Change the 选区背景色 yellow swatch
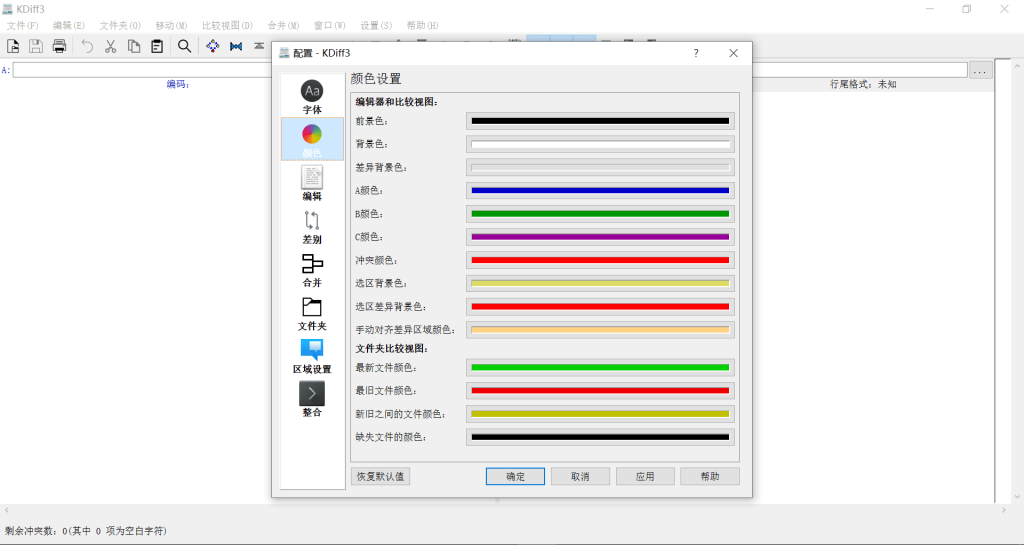 point(600,283)
